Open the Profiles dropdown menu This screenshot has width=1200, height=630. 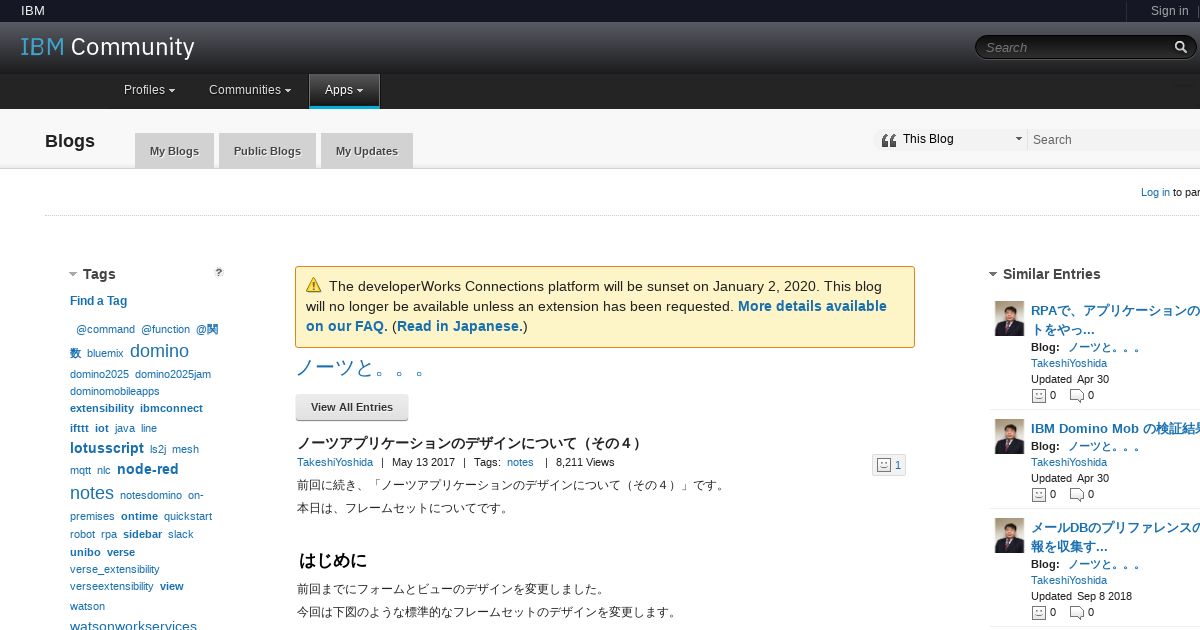pos(149,90)
